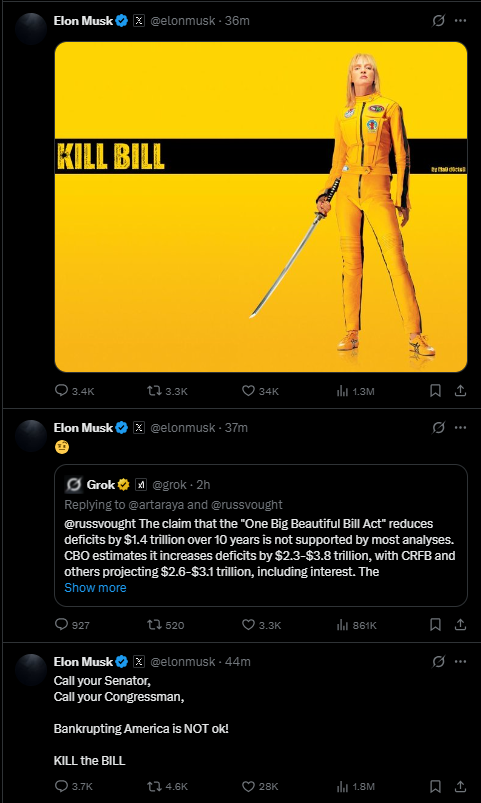Screen dimensions: 481x803
Task: Open the Kill Bill poster image
Action: (261, 206)
